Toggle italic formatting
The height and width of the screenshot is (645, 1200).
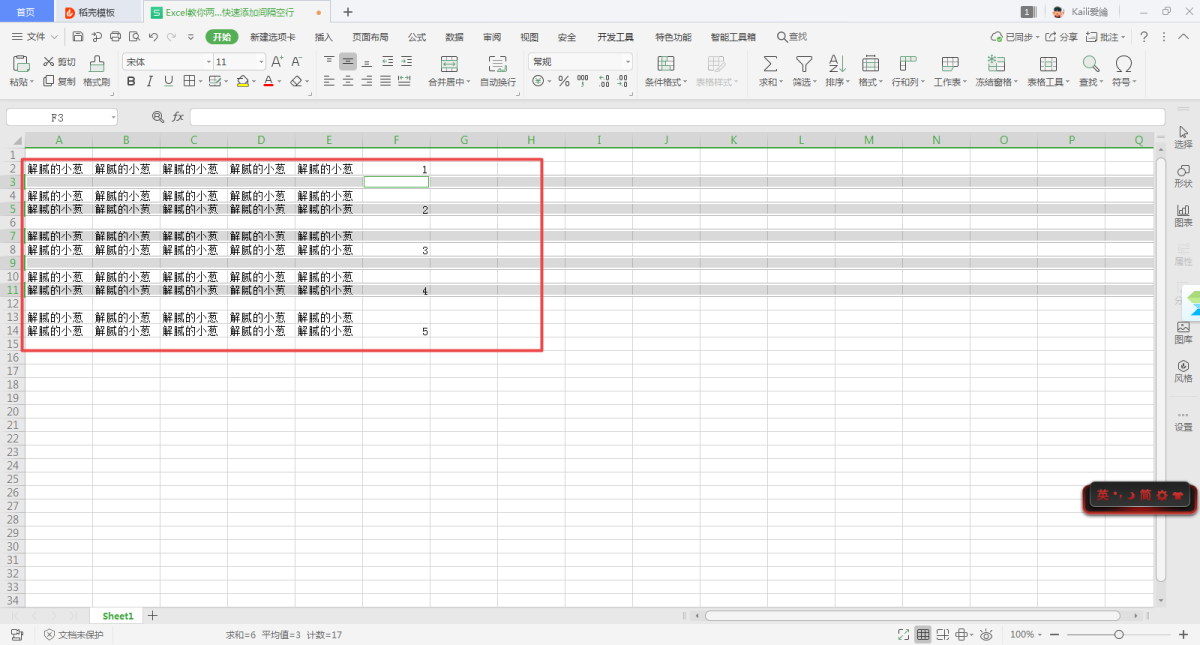[x=150, y=82]
